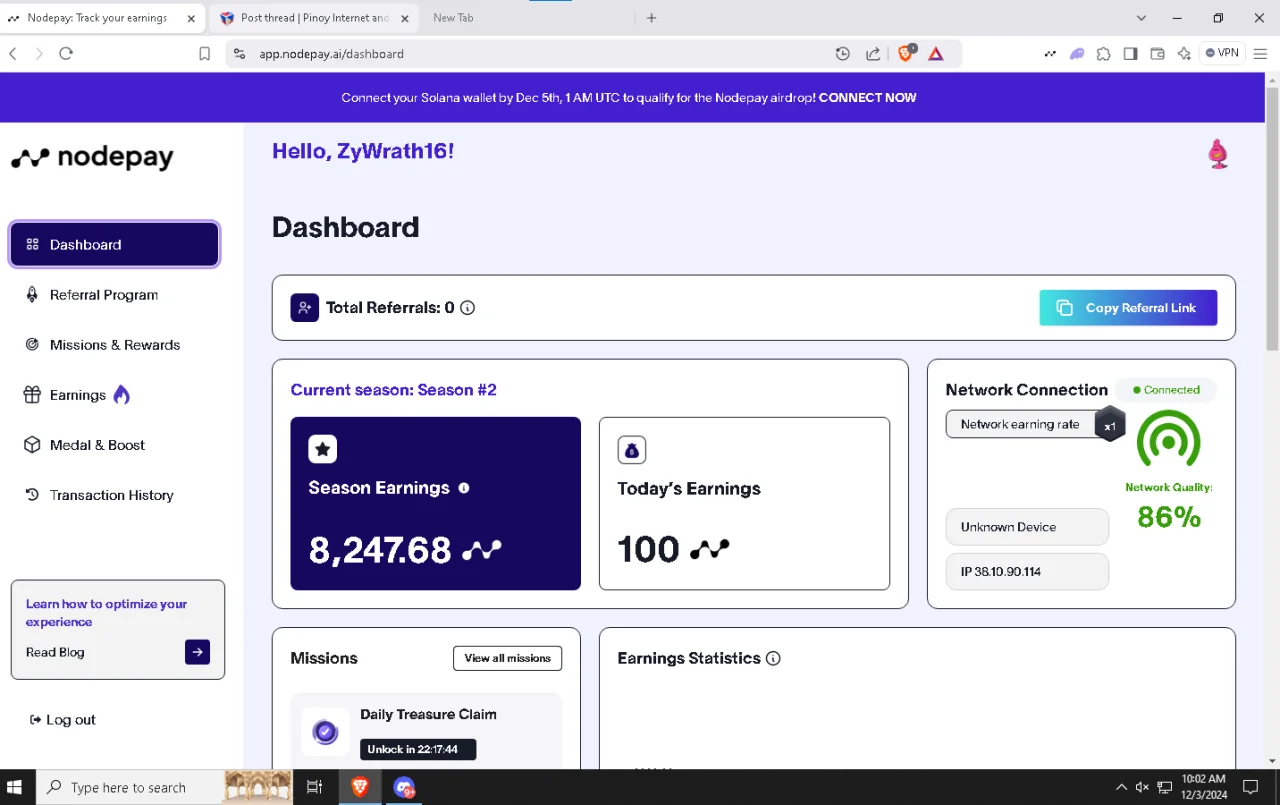Open the Discord app on the taskbar
Viewport: 1280px width, 805px height.
pos(404,788)
